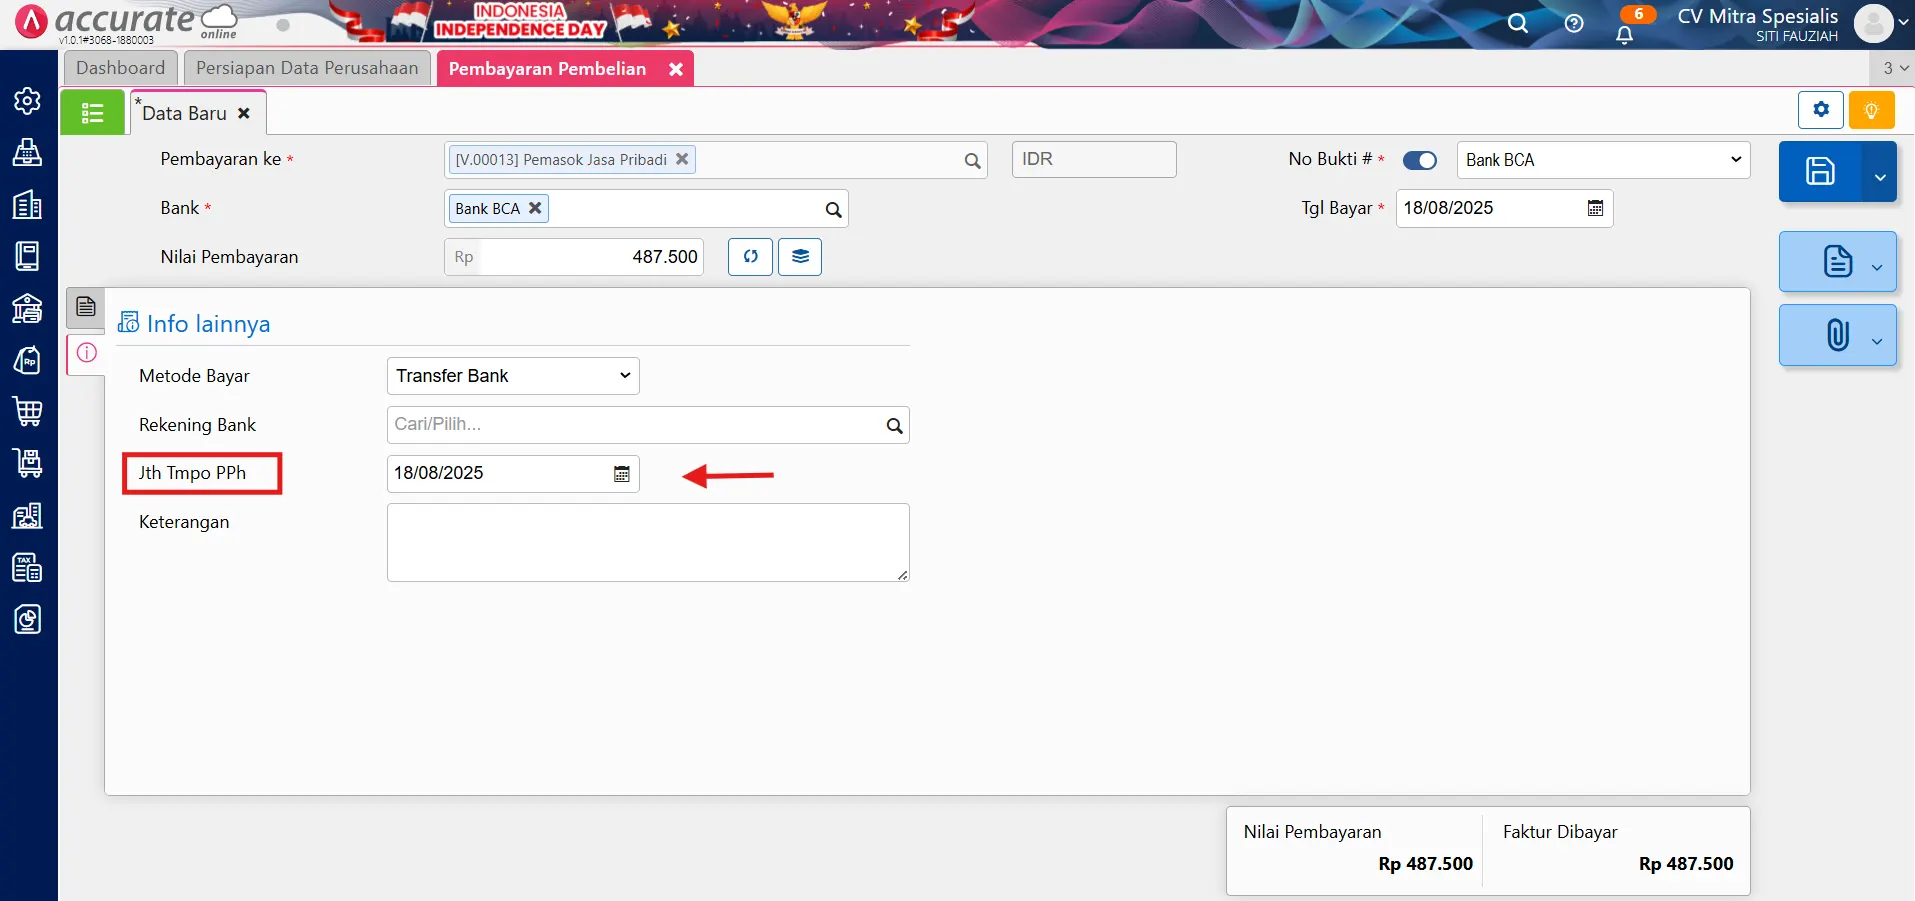The image size is (1915, 901).
Task: Open the tab count 3 dropdown
Action: (1893, 68)
